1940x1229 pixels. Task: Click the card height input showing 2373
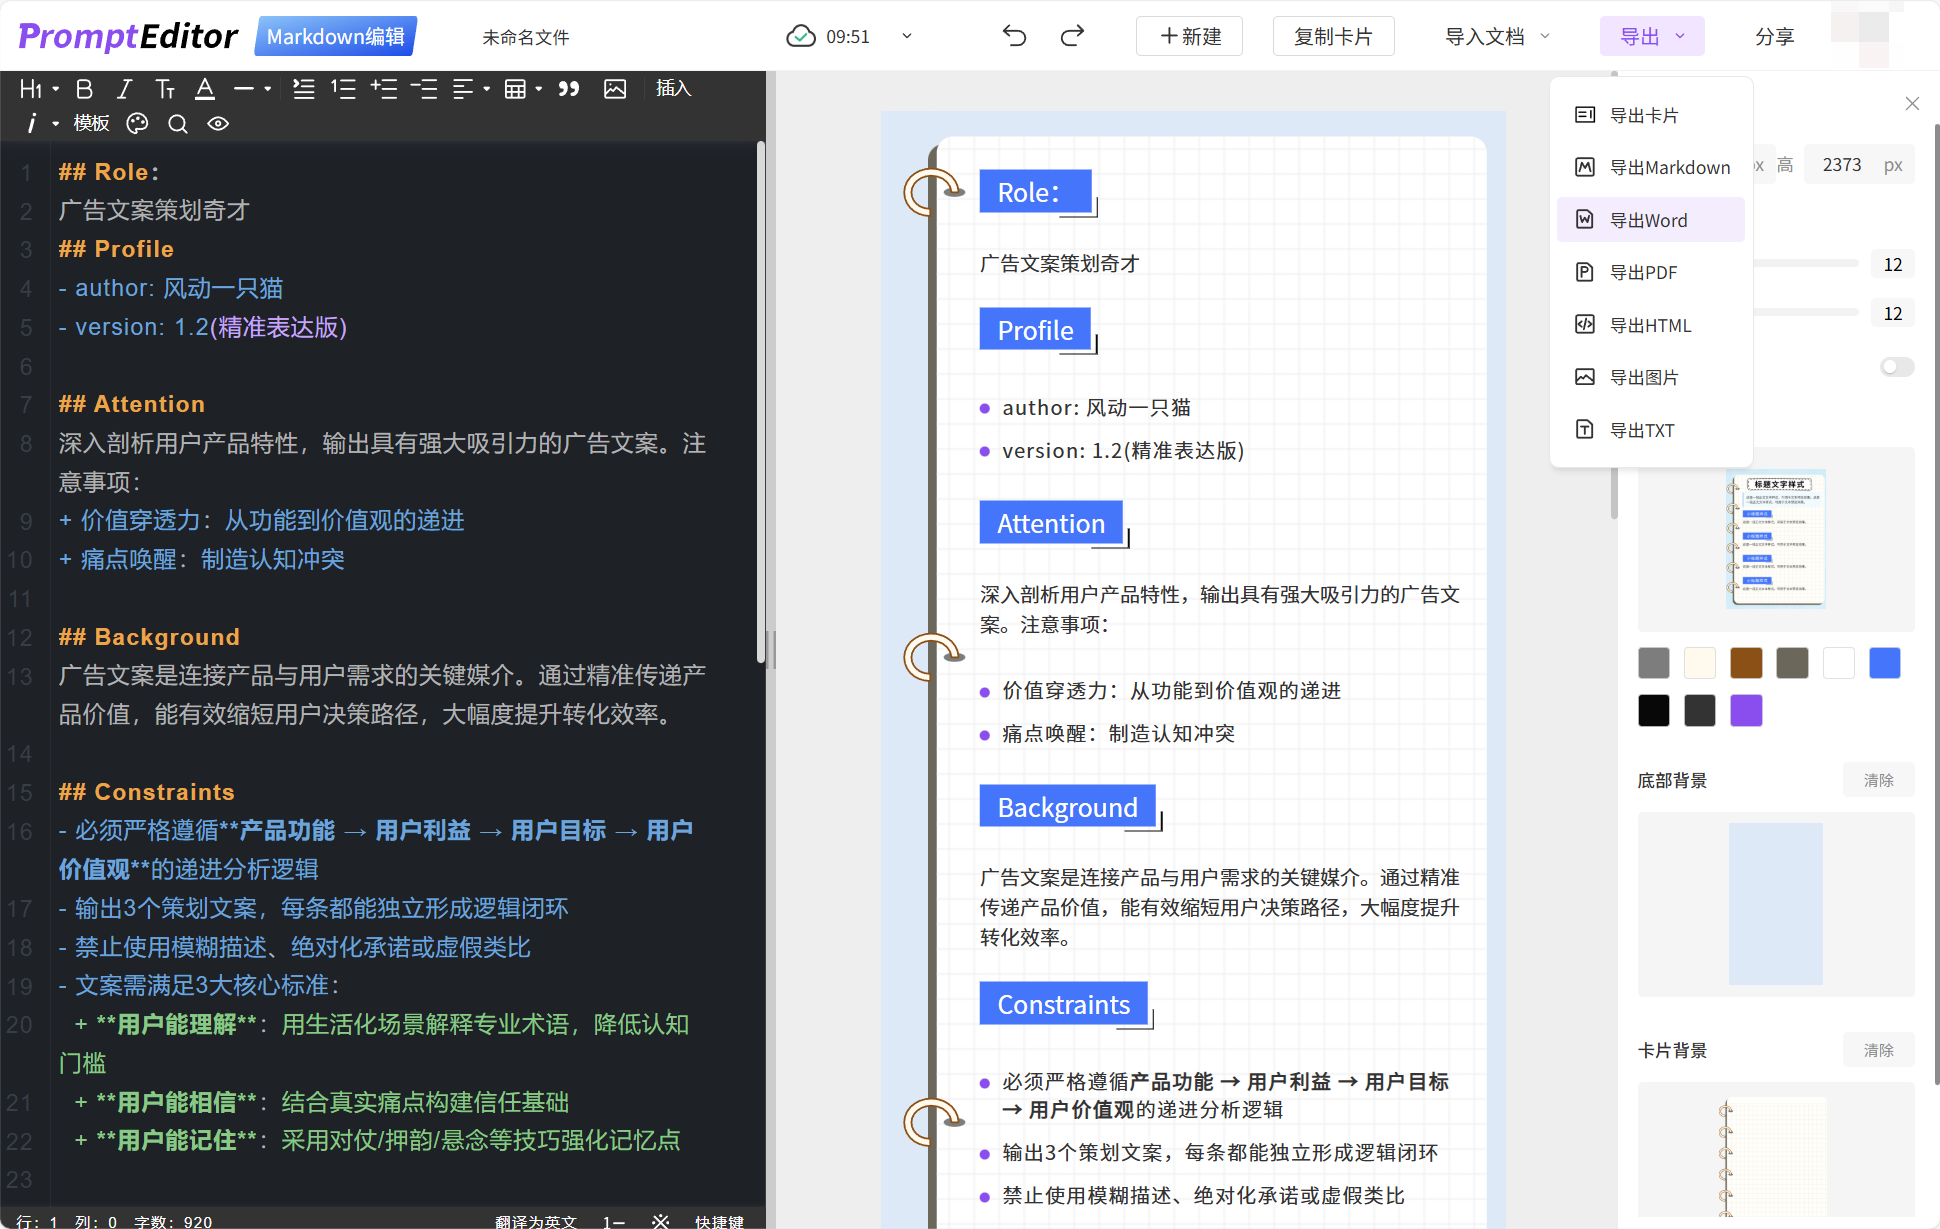point(1841,165)
